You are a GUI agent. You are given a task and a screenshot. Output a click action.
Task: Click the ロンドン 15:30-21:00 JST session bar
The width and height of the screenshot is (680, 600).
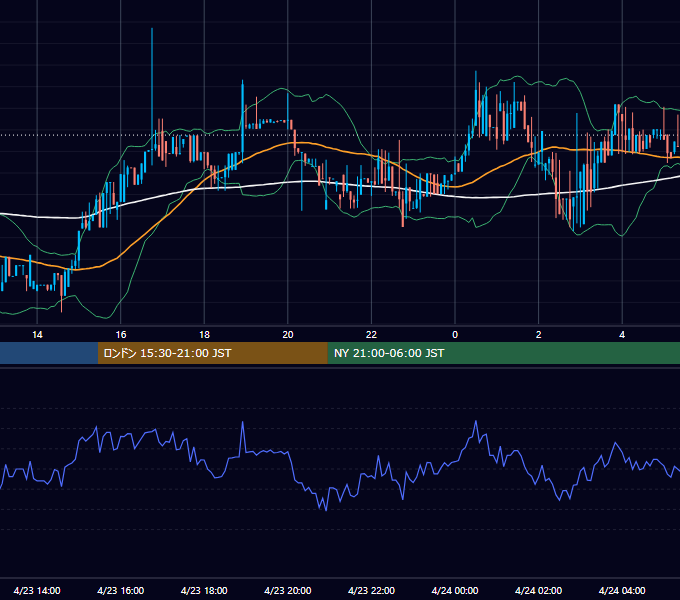212,353
